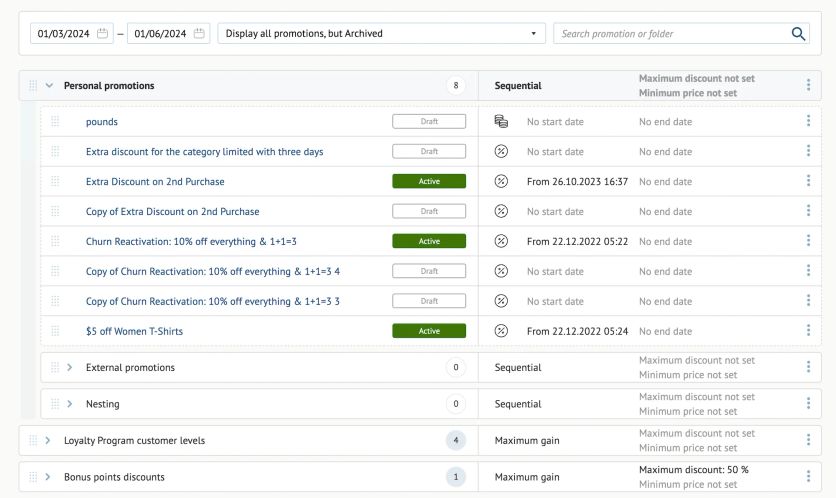The image size is (836, 498).
Task: Expand Bonus points discounts folder
Action: tap(47, 477)
